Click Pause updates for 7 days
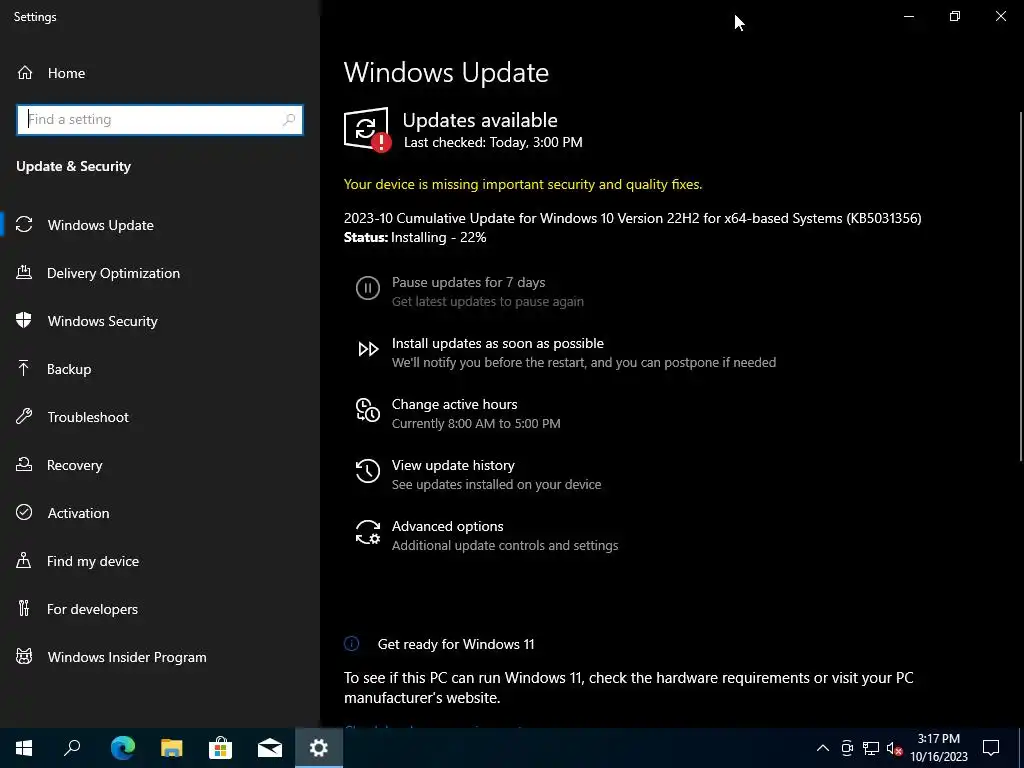The height and width of the screenshot is (768, 1024). pos(470,291)
